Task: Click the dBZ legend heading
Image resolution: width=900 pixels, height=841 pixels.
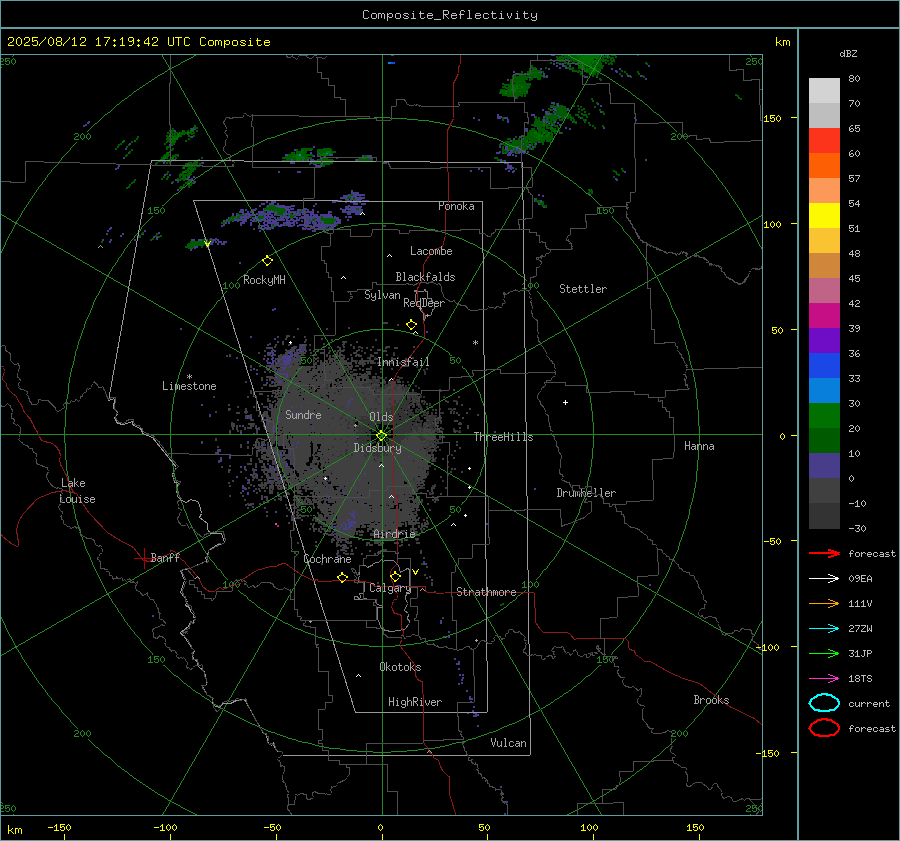Action: 848,53
